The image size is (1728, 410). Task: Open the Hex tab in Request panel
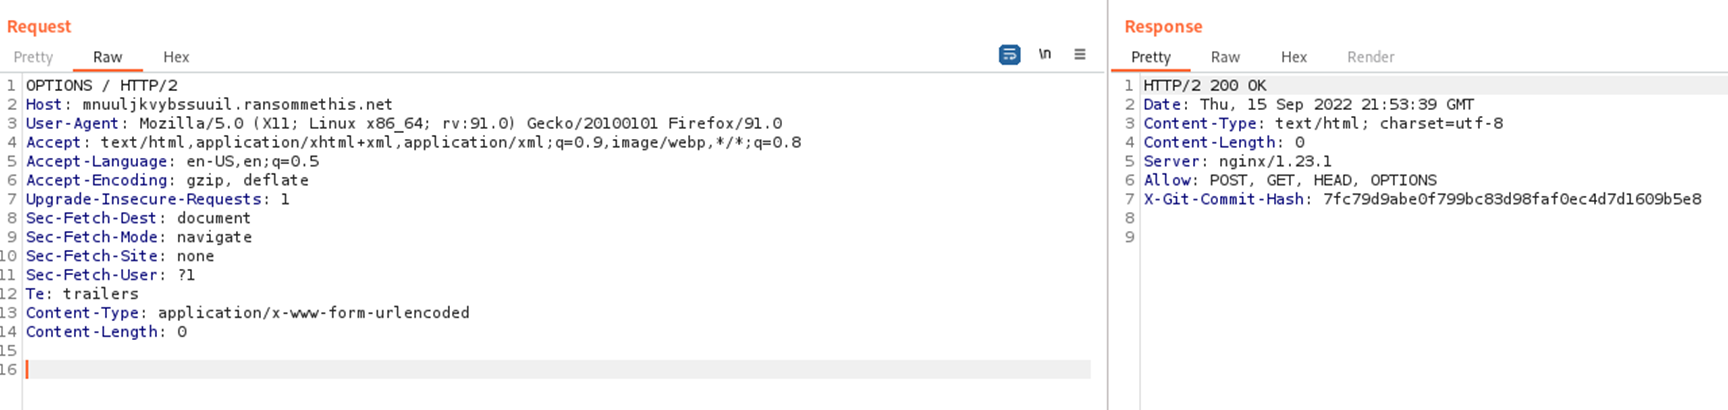(176, 57)
